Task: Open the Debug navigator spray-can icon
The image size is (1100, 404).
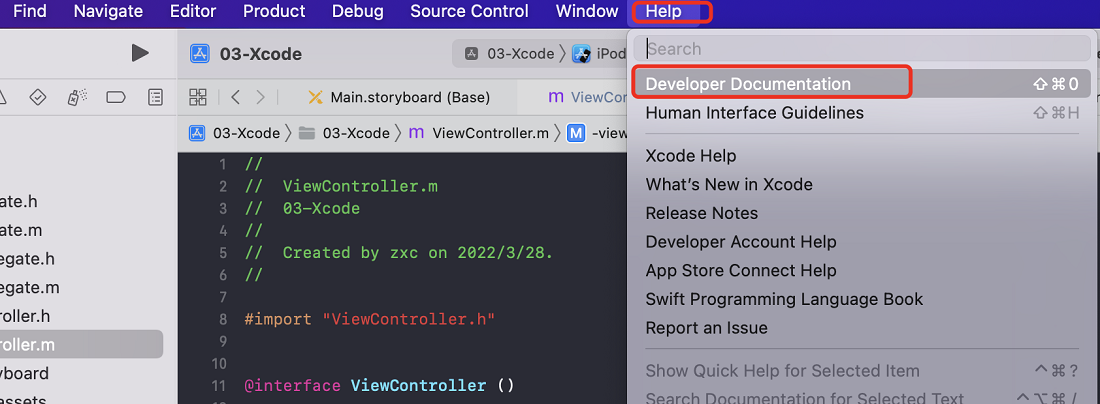Action: pos(77,97)
